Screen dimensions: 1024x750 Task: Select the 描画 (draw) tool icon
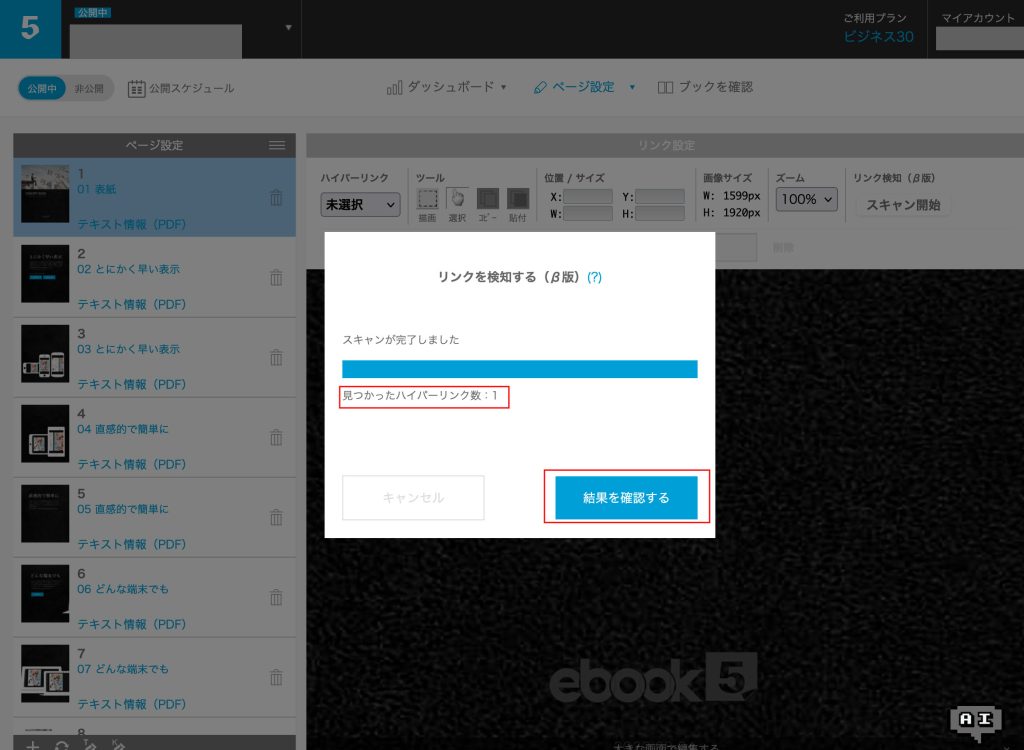tap(427, 199)
